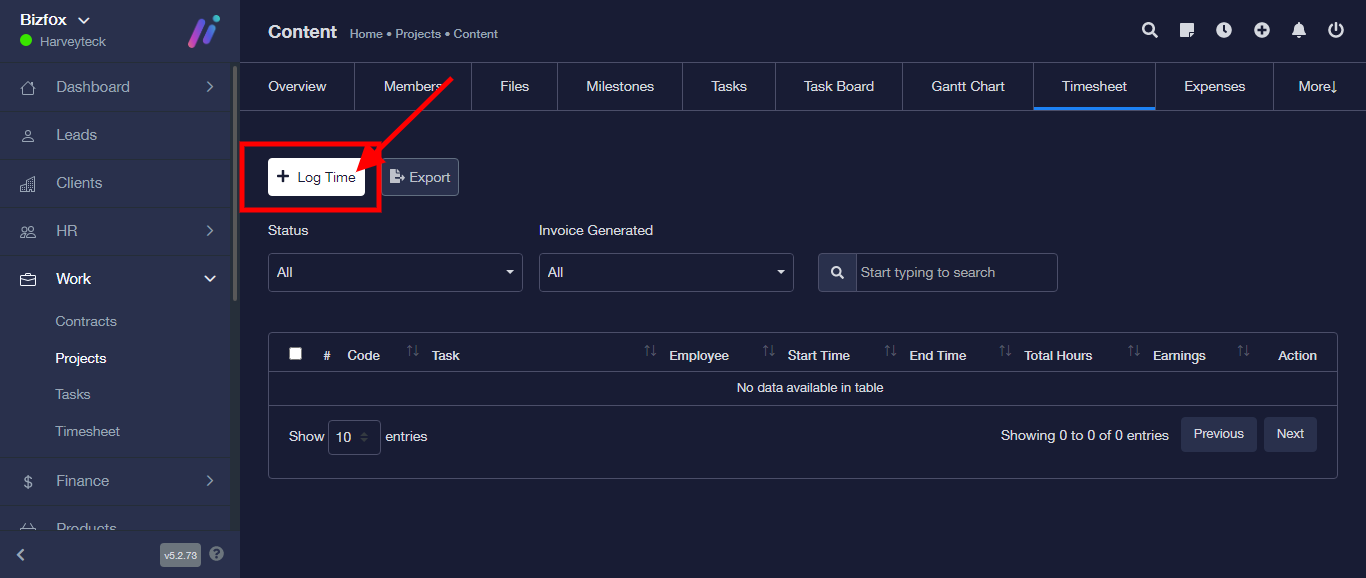Click the plus circle quick-add icon
The width and height of the screenshot is (1366, 578).
(x=1262, y=31)
